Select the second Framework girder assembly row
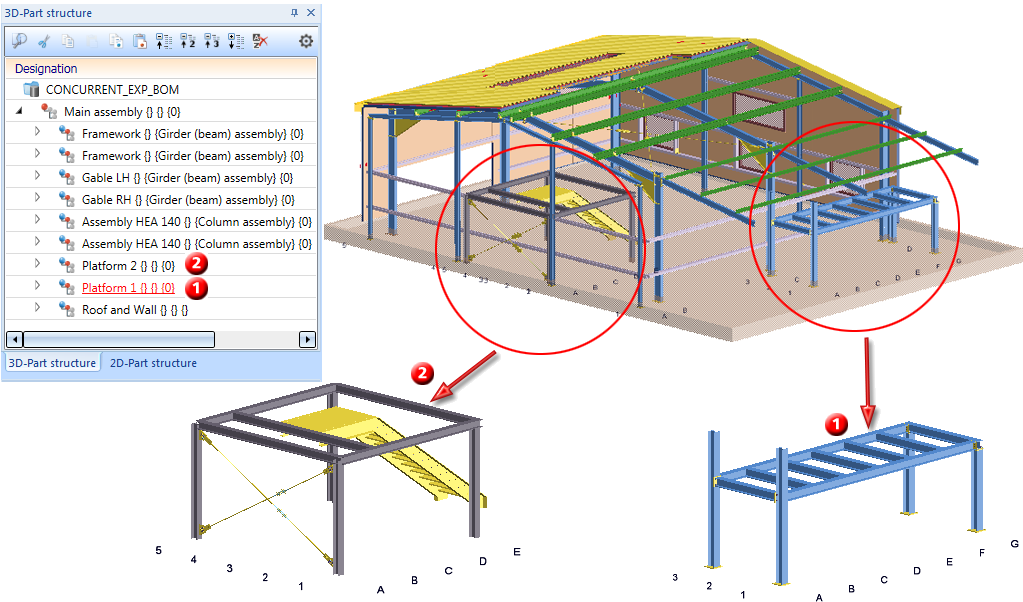The image size is (1023, 602). [192, 156]
